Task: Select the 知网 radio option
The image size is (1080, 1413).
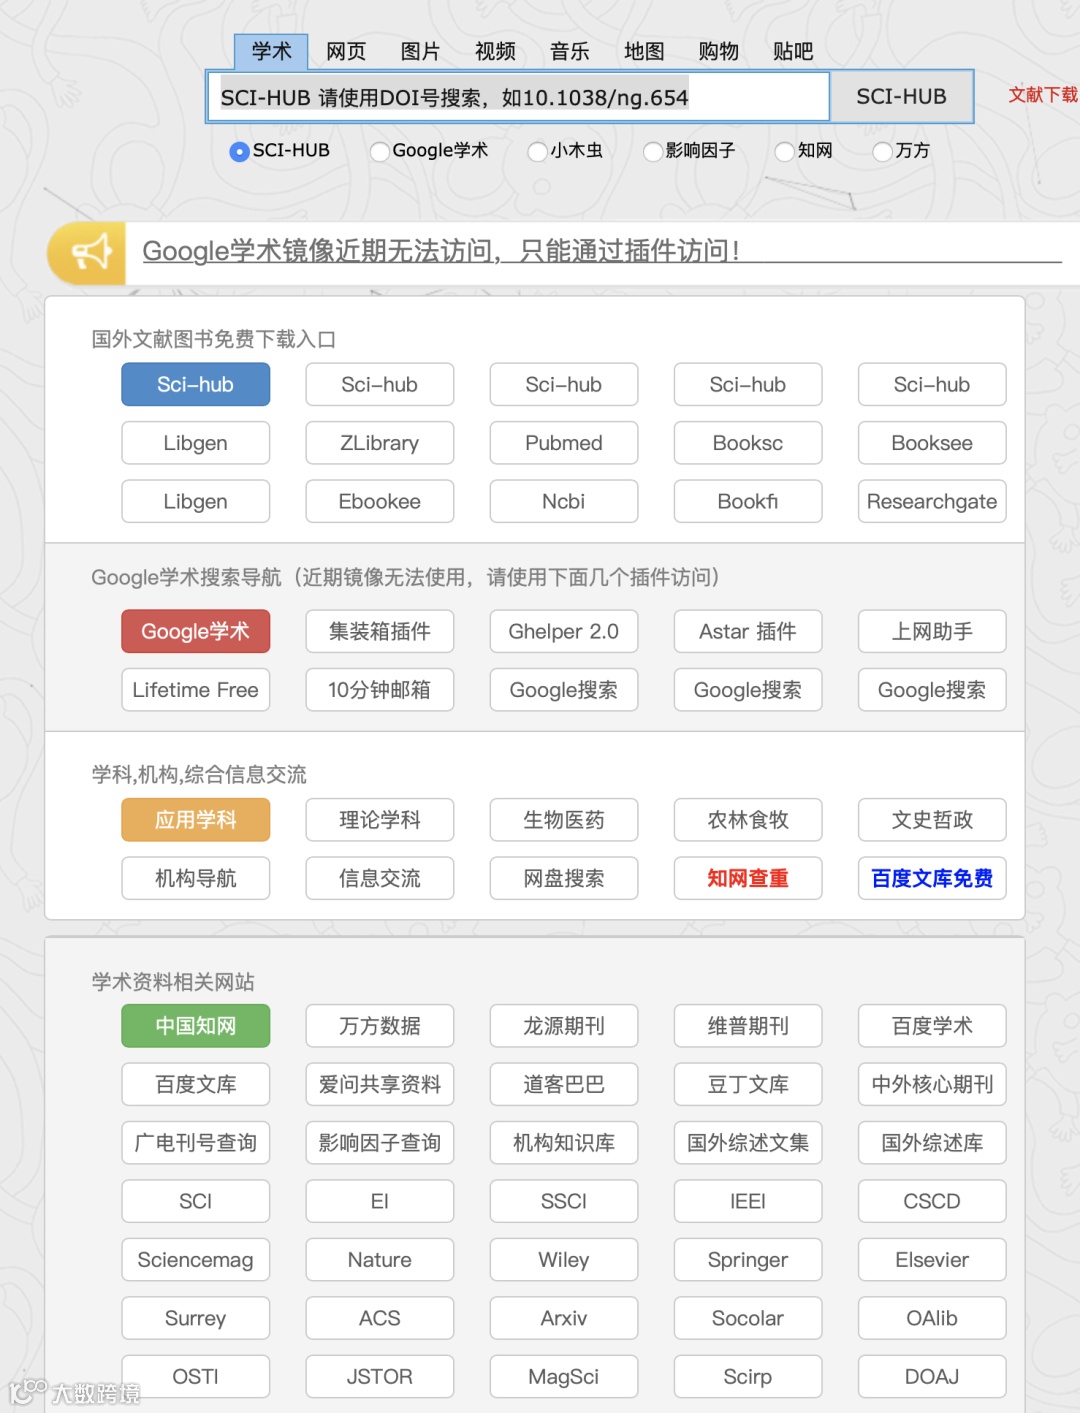Action: (x=785, y=152)
